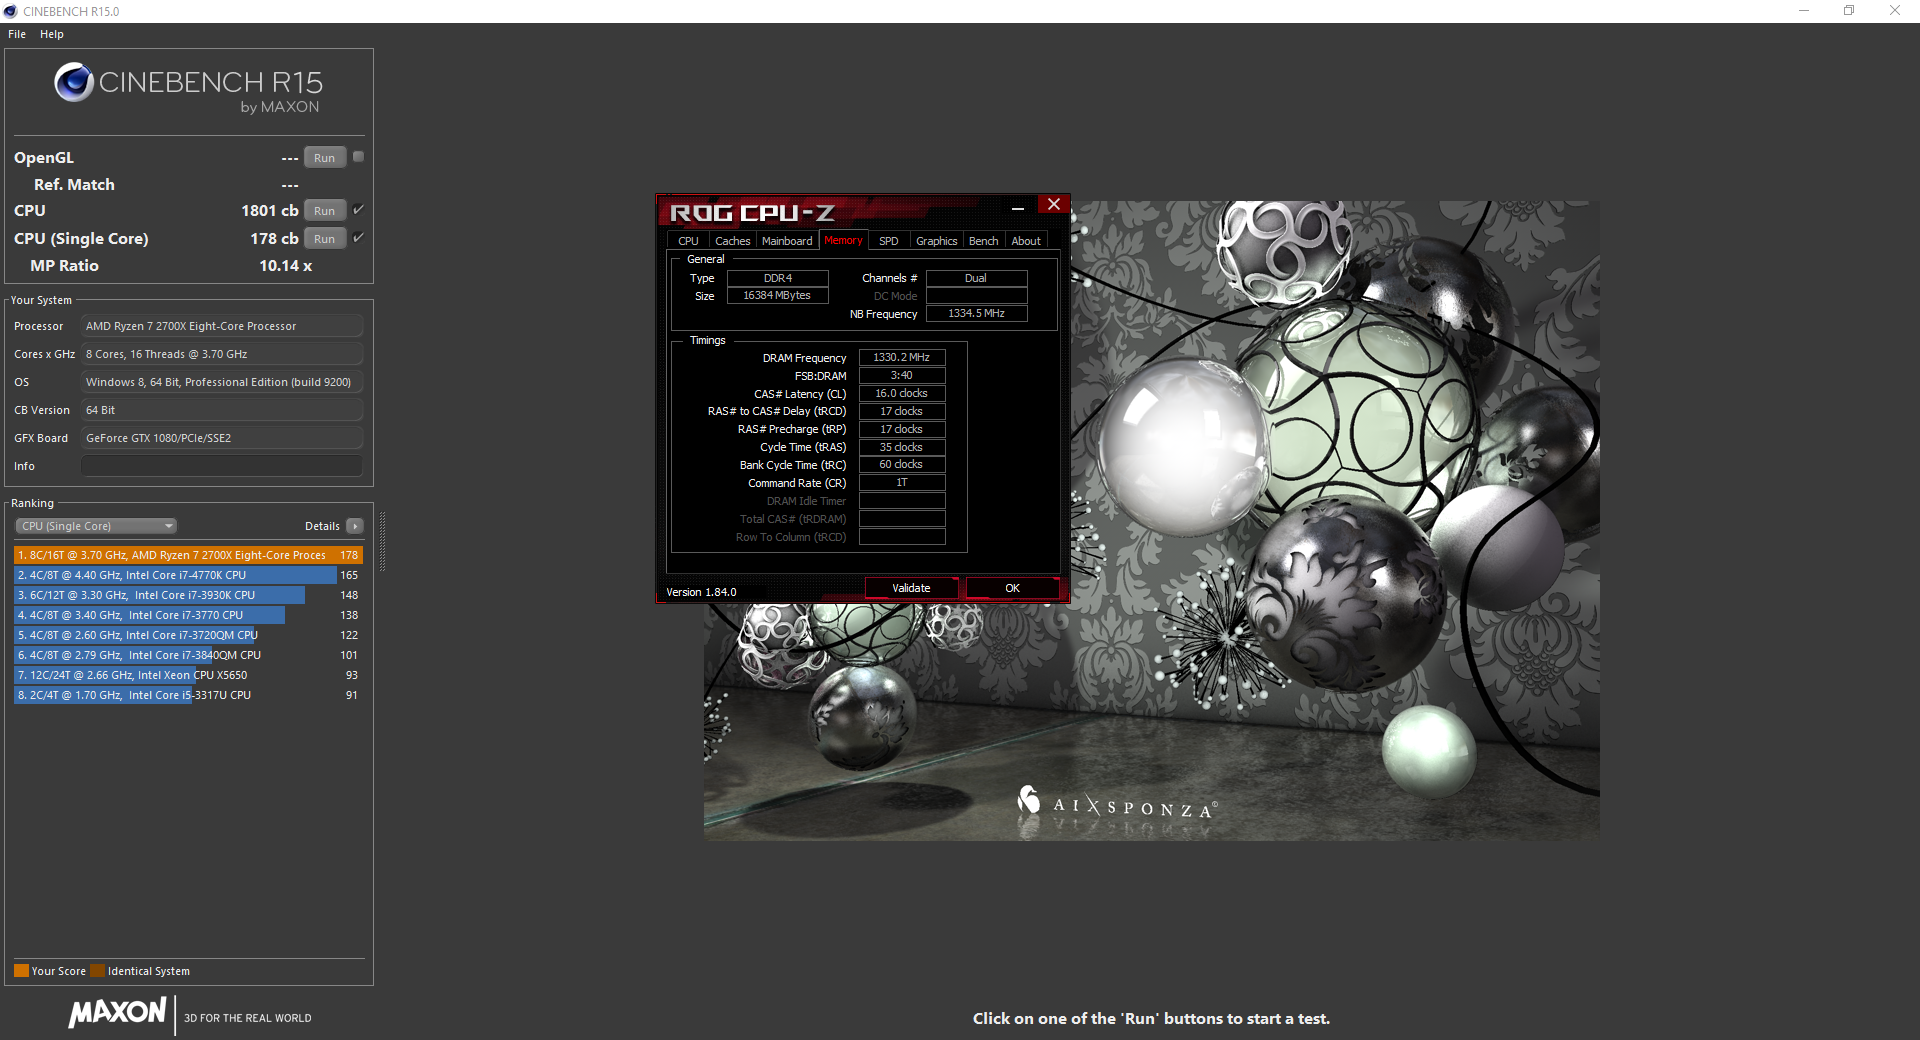The width and height of the screenshot is (1920, 1040).
Task: Click the Info input field
Action: tap(222, 466)
